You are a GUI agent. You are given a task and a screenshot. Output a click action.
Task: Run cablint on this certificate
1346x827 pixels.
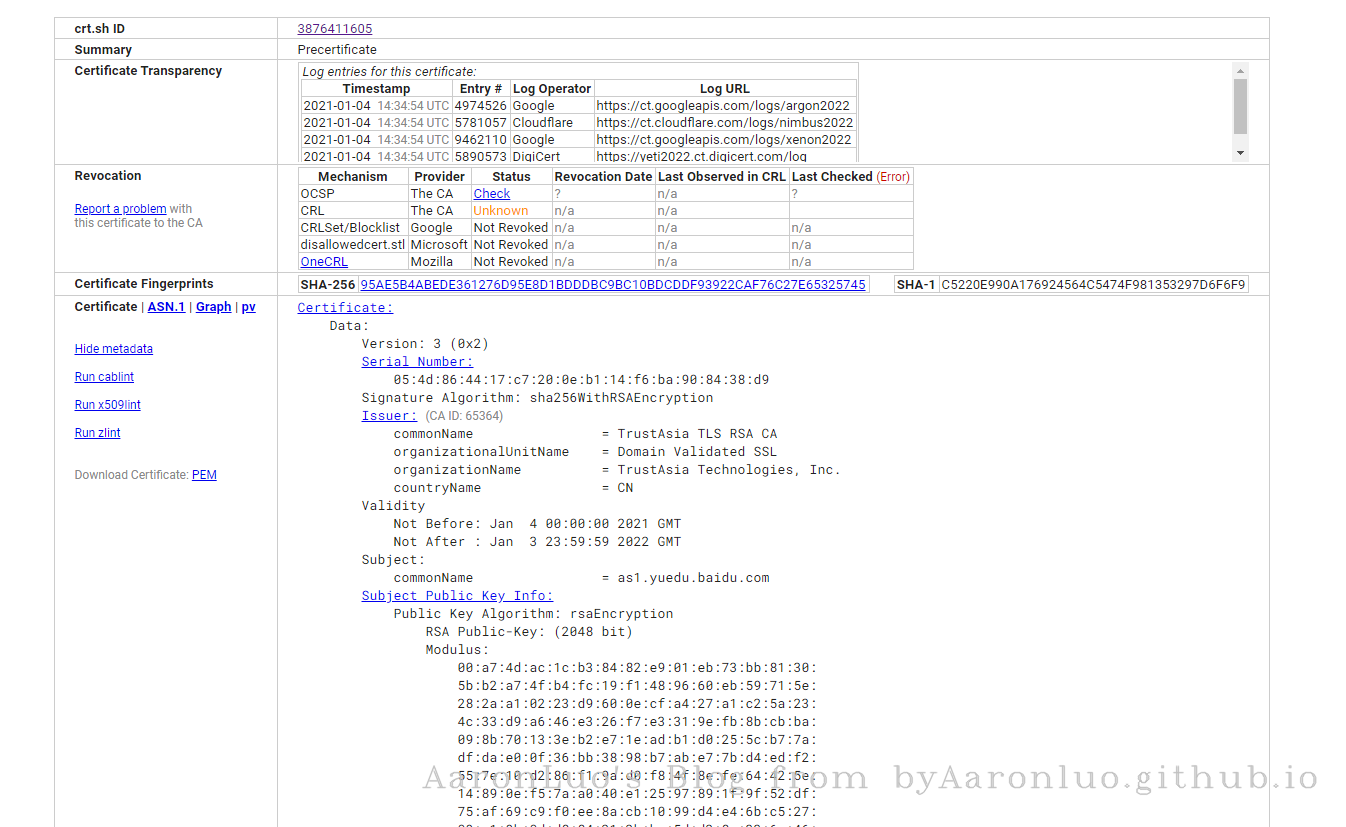[104, 377]
